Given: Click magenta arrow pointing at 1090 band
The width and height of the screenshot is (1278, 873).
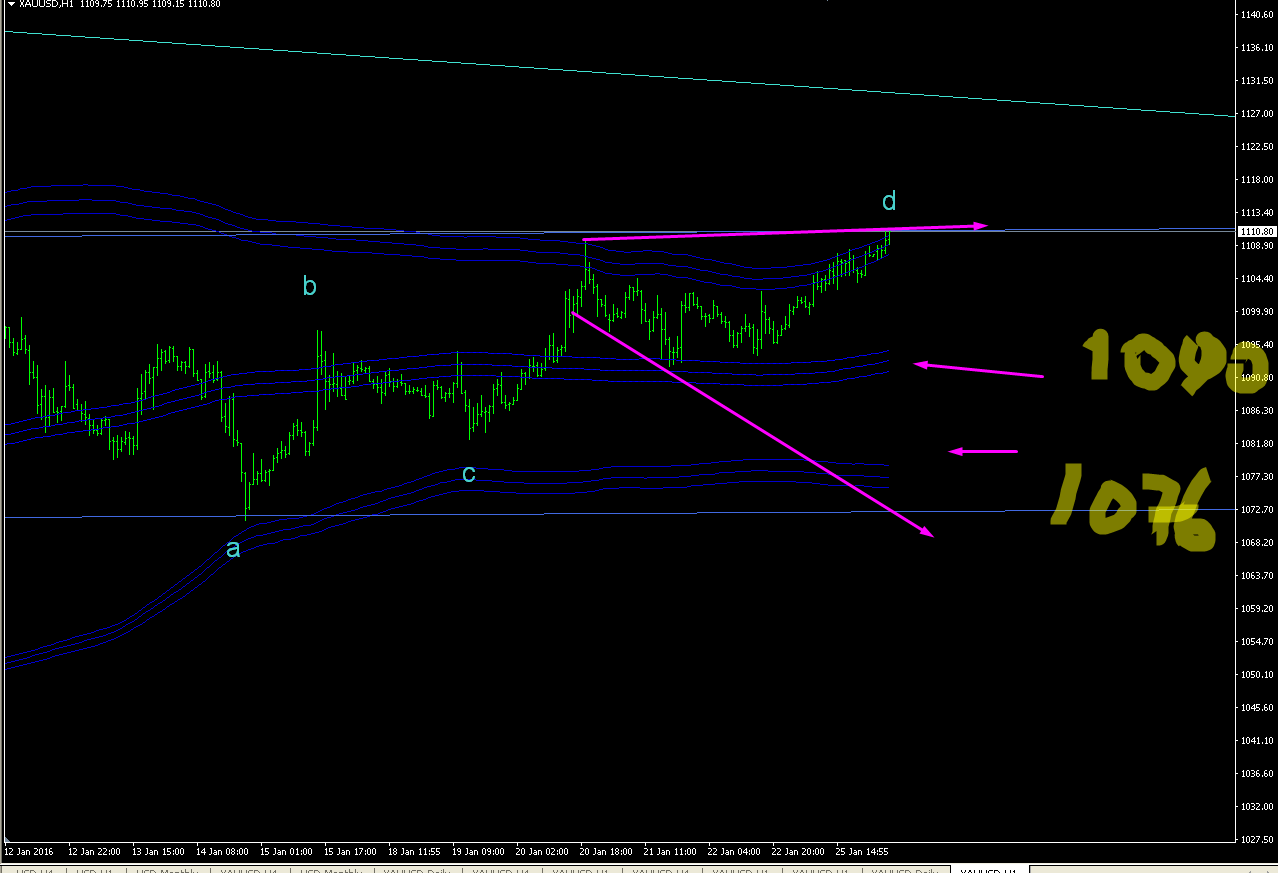Looking at the screenshot, I should click(x=979, y=370).
